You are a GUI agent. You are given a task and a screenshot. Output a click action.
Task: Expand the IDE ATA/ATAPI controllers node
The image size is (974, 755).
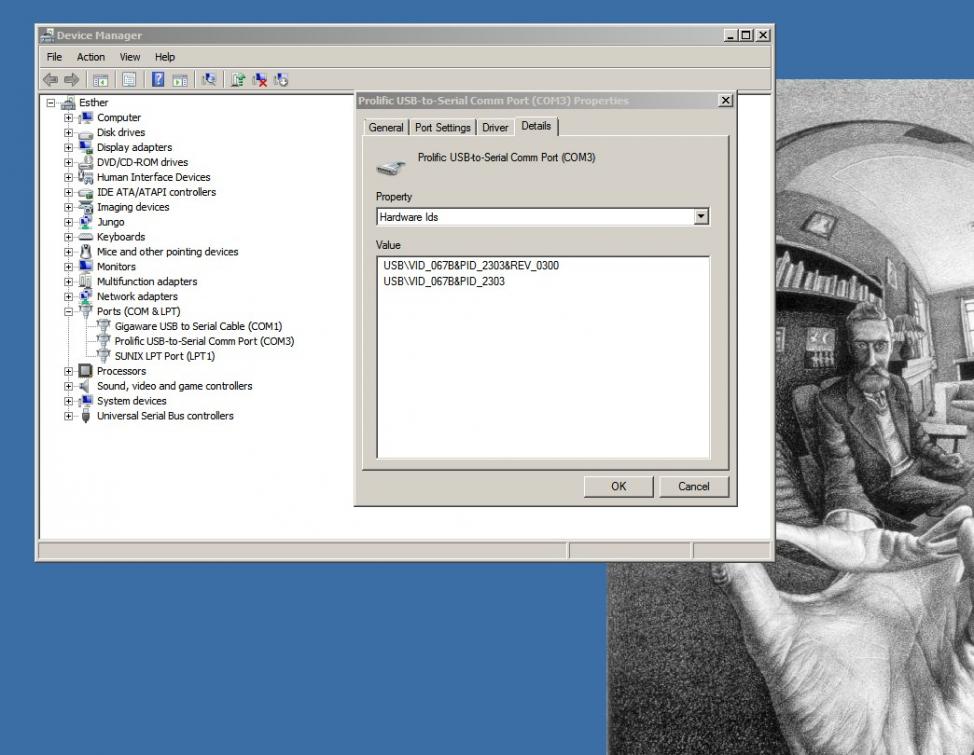68,192
